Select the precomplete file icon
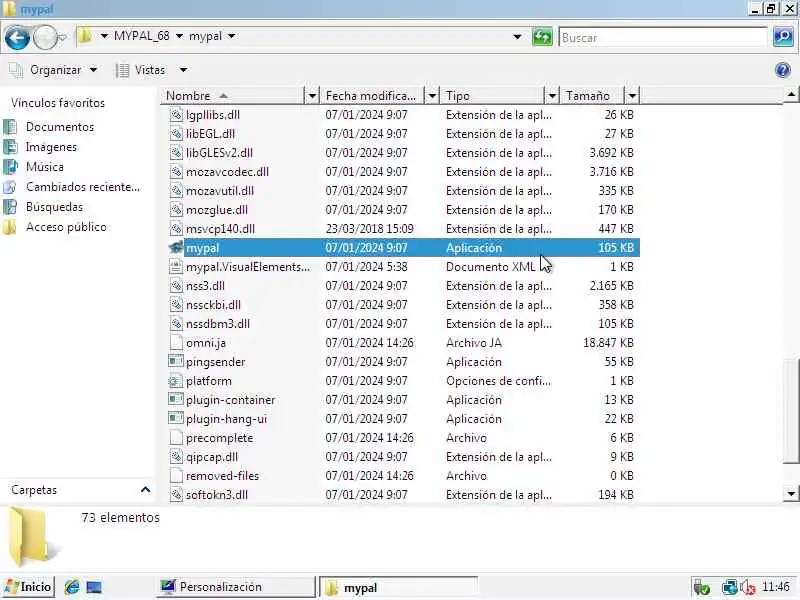Screen dimensions: 800x600 click(176, 438)
